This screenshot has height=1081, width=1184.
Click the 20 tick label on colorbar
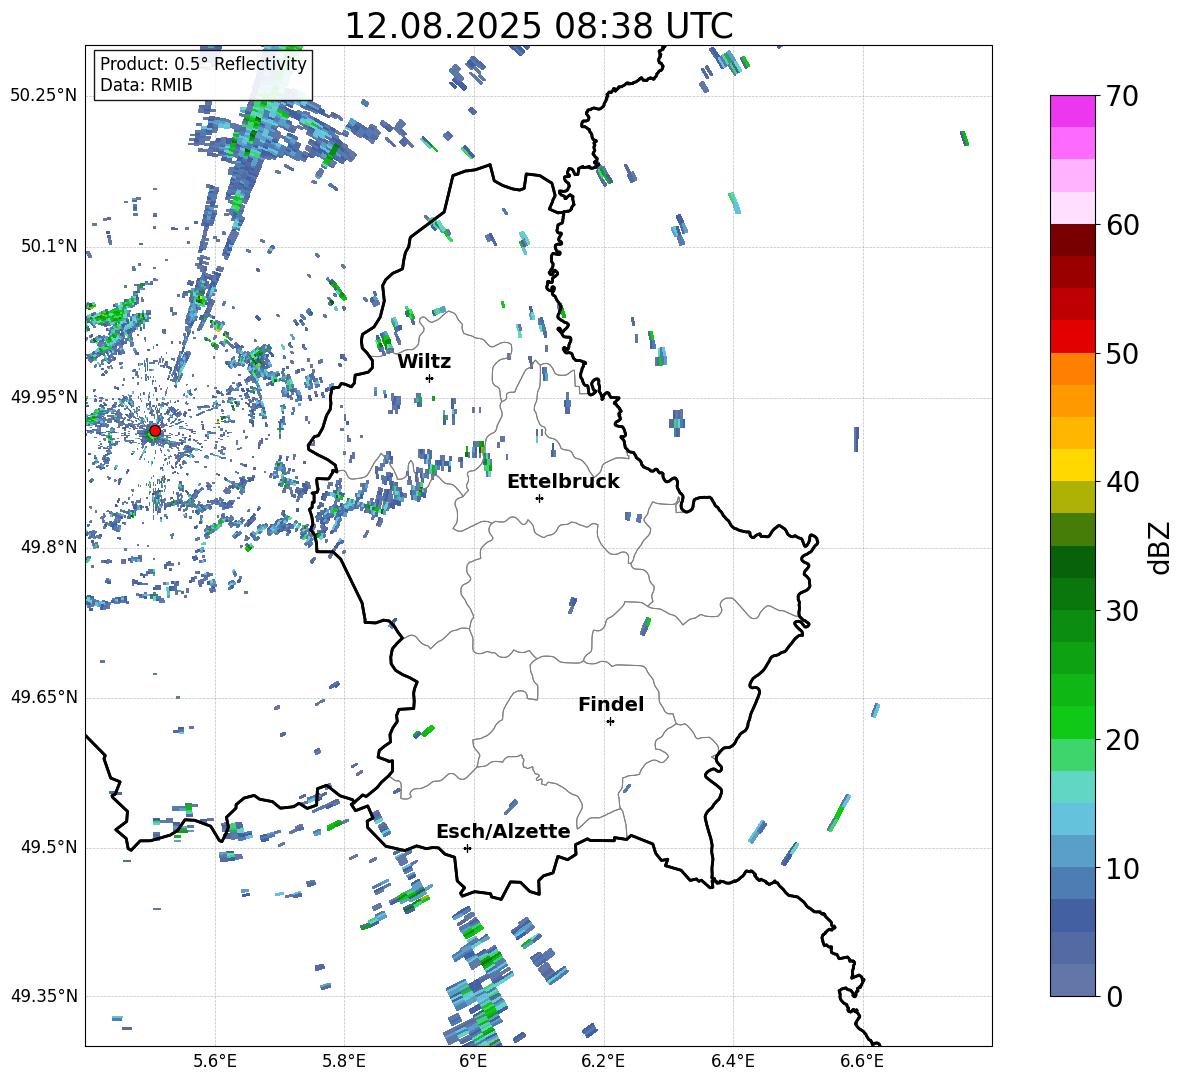tap(1122, 739)
